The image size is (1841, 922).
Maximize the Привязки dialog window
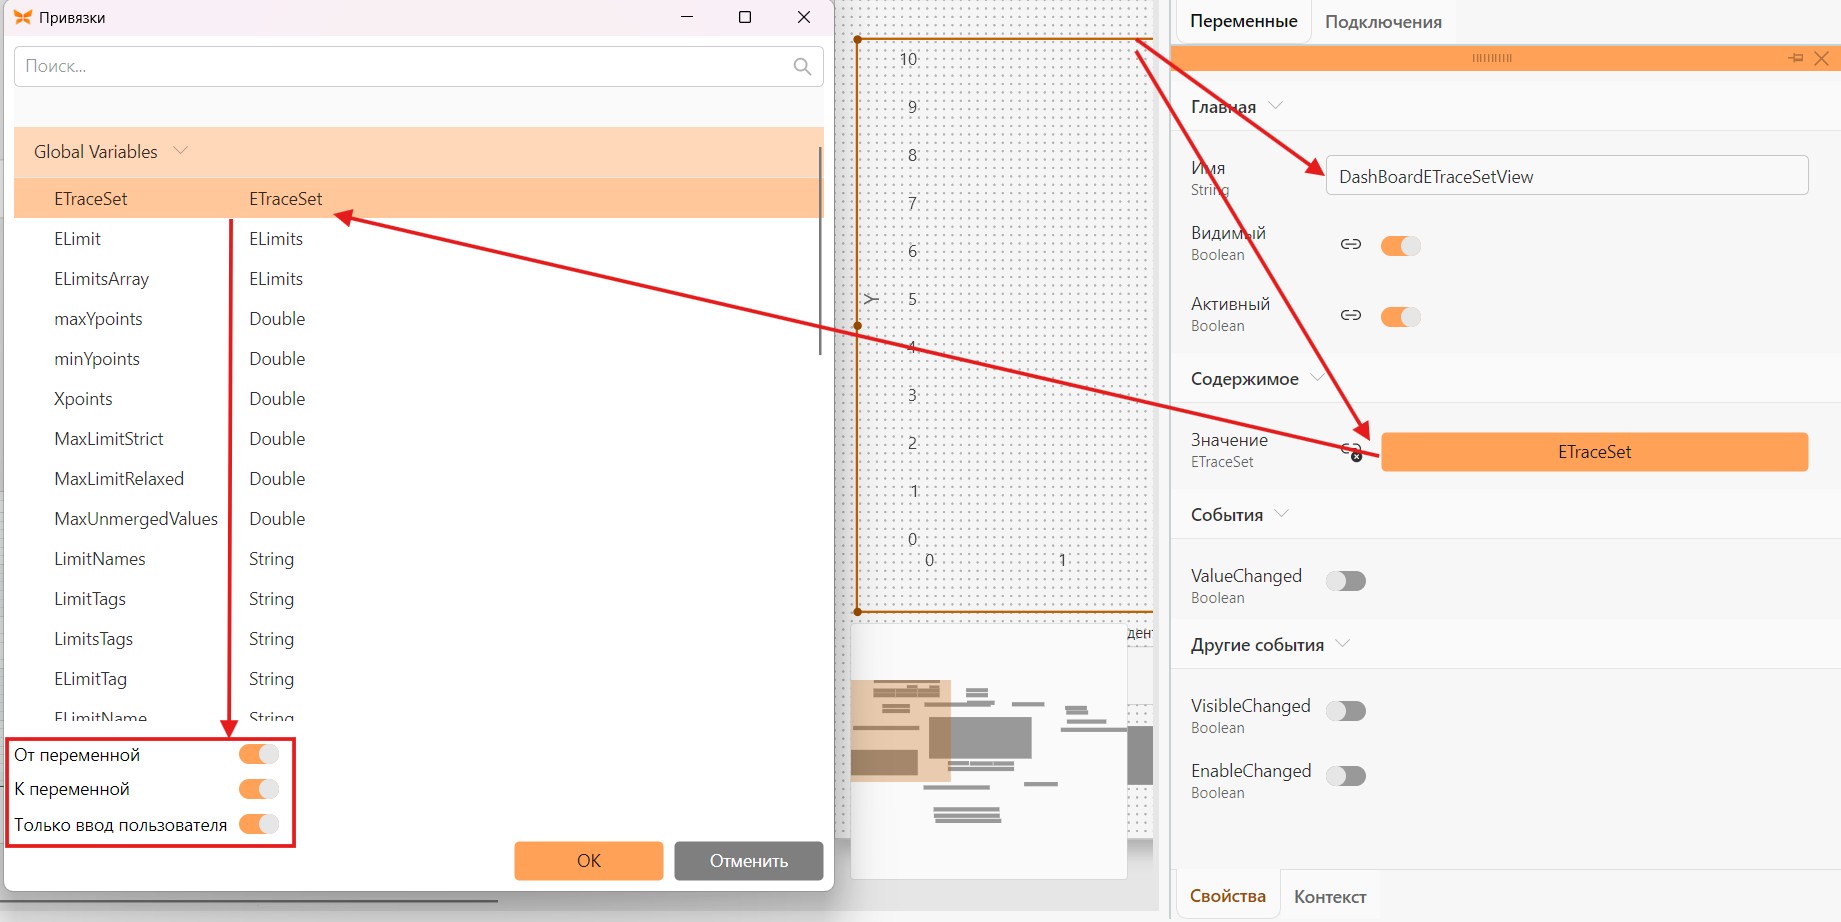(745, 17)
